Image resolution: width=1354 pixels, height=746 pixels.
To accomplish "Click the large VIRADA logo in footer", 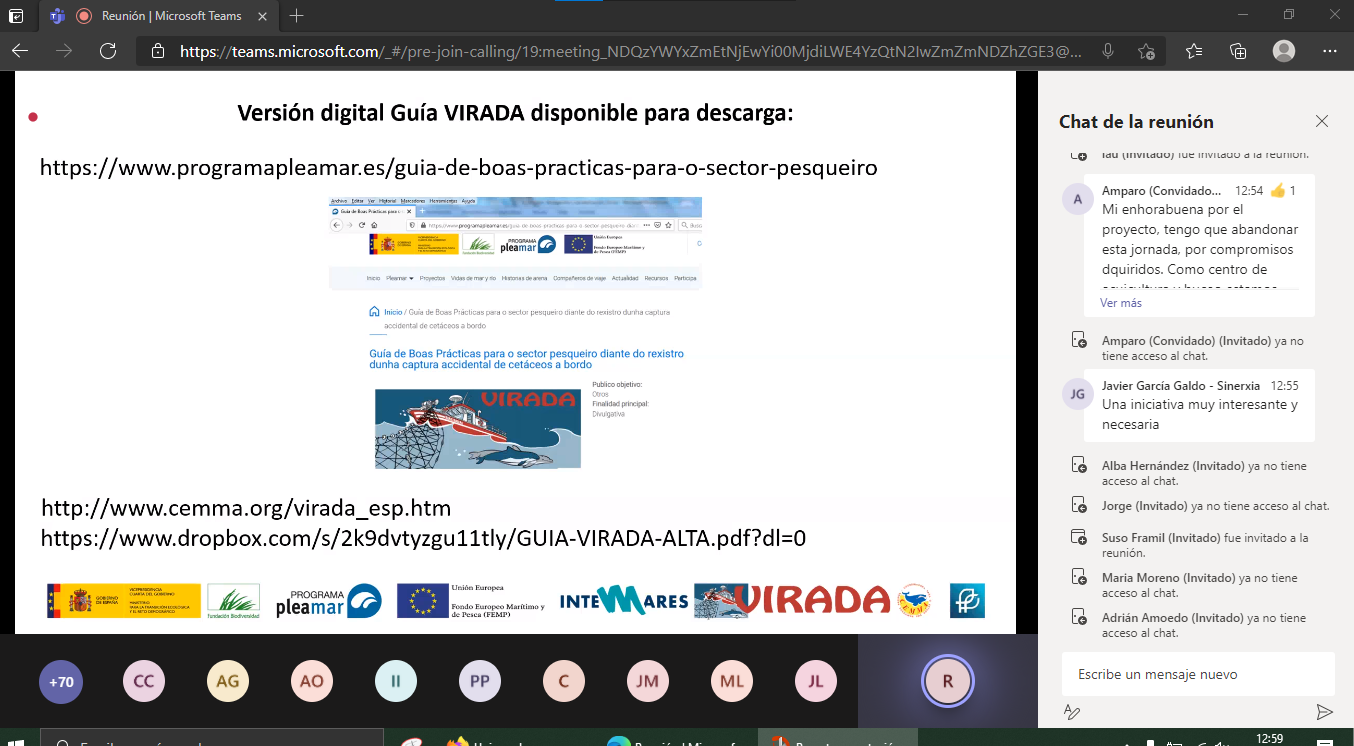I will 791,600.
